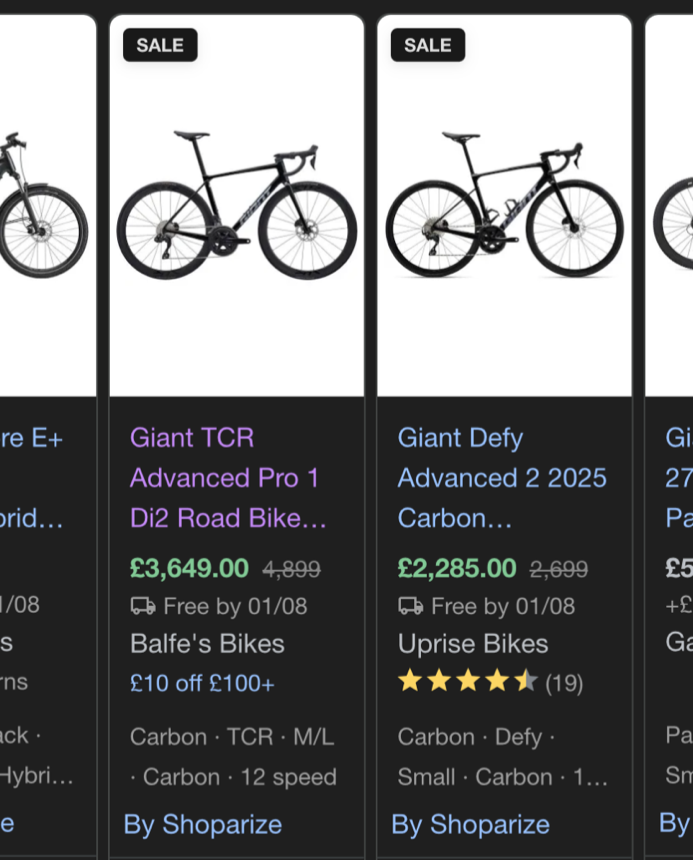Click By Shoparize under the Defy card
This screenshot has height=860, width=693.
pos(470,824)
